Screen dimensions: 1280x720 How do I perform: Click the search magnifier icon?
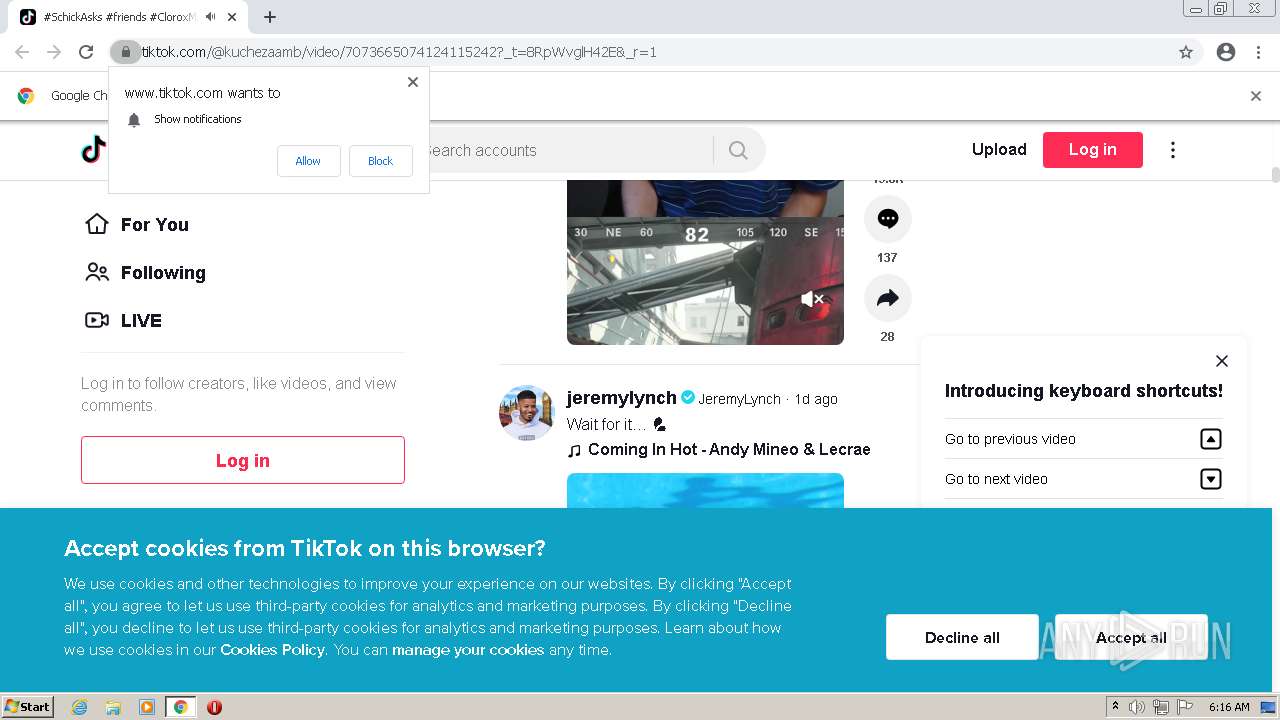click(738, 150)
